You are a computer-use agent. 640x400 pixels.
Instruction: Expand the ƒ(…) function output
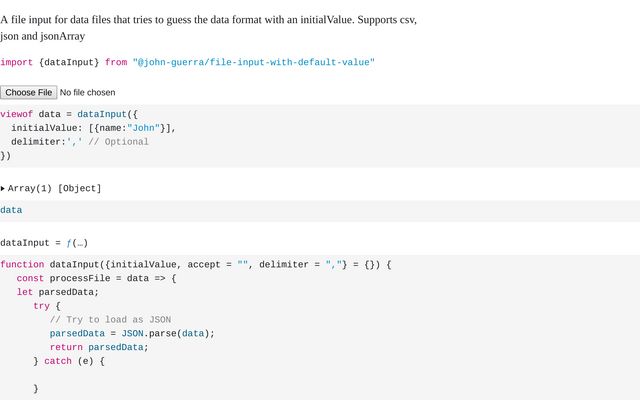77,242
